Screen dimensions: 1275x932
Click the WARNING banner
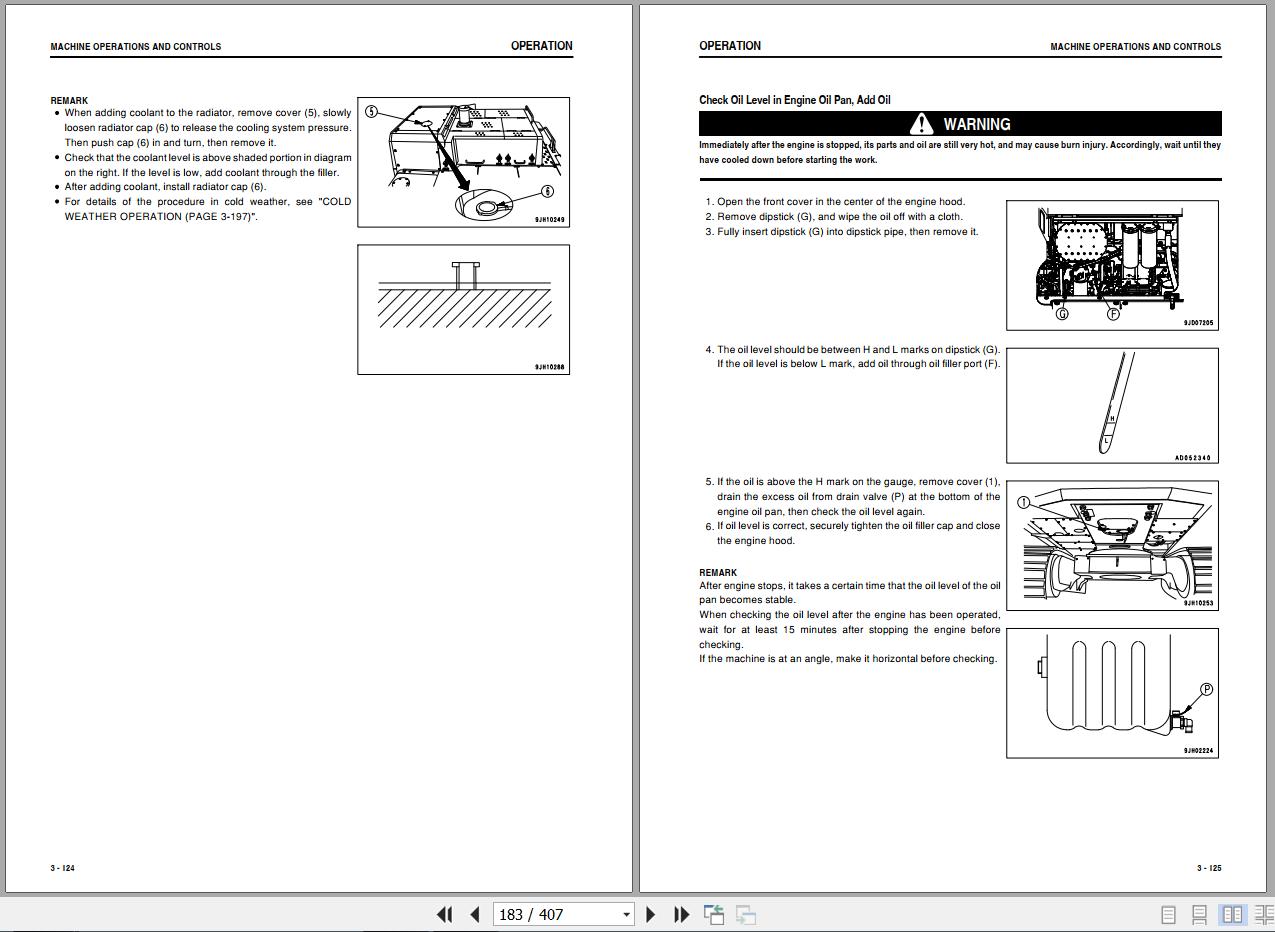tap(960, 124)
